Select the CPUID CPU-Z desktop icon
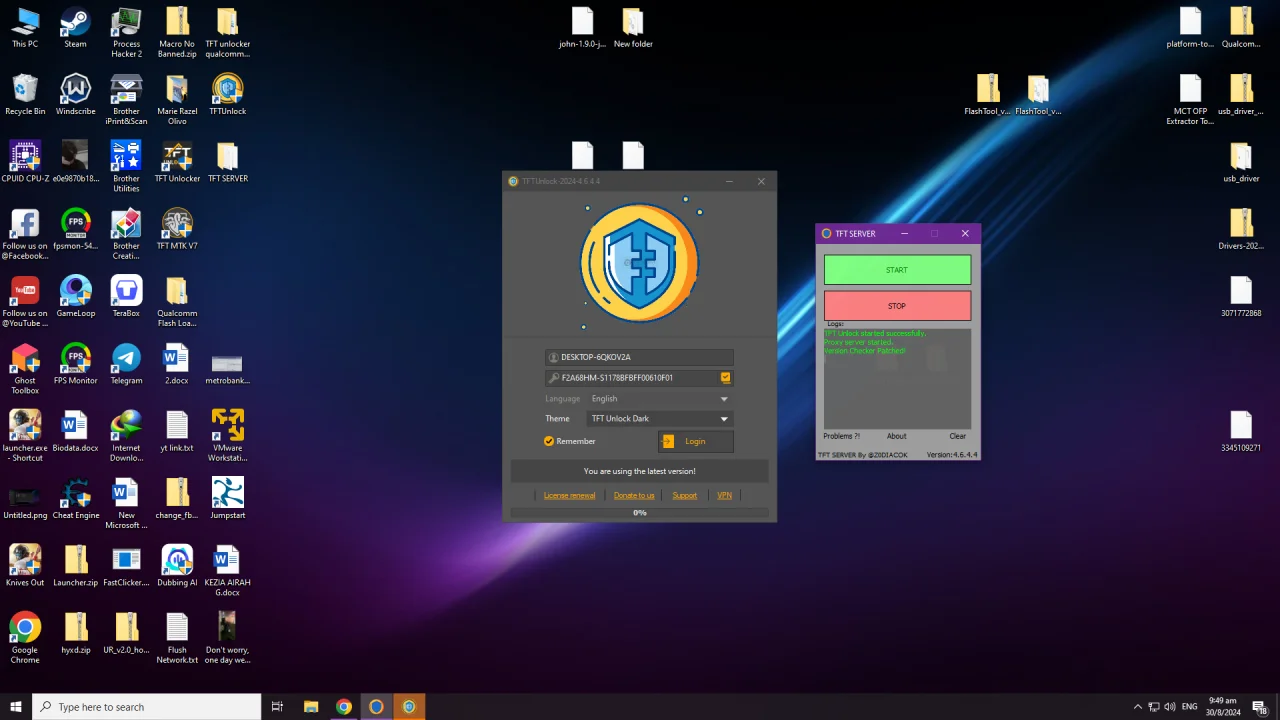 click(x=25, y=162)
